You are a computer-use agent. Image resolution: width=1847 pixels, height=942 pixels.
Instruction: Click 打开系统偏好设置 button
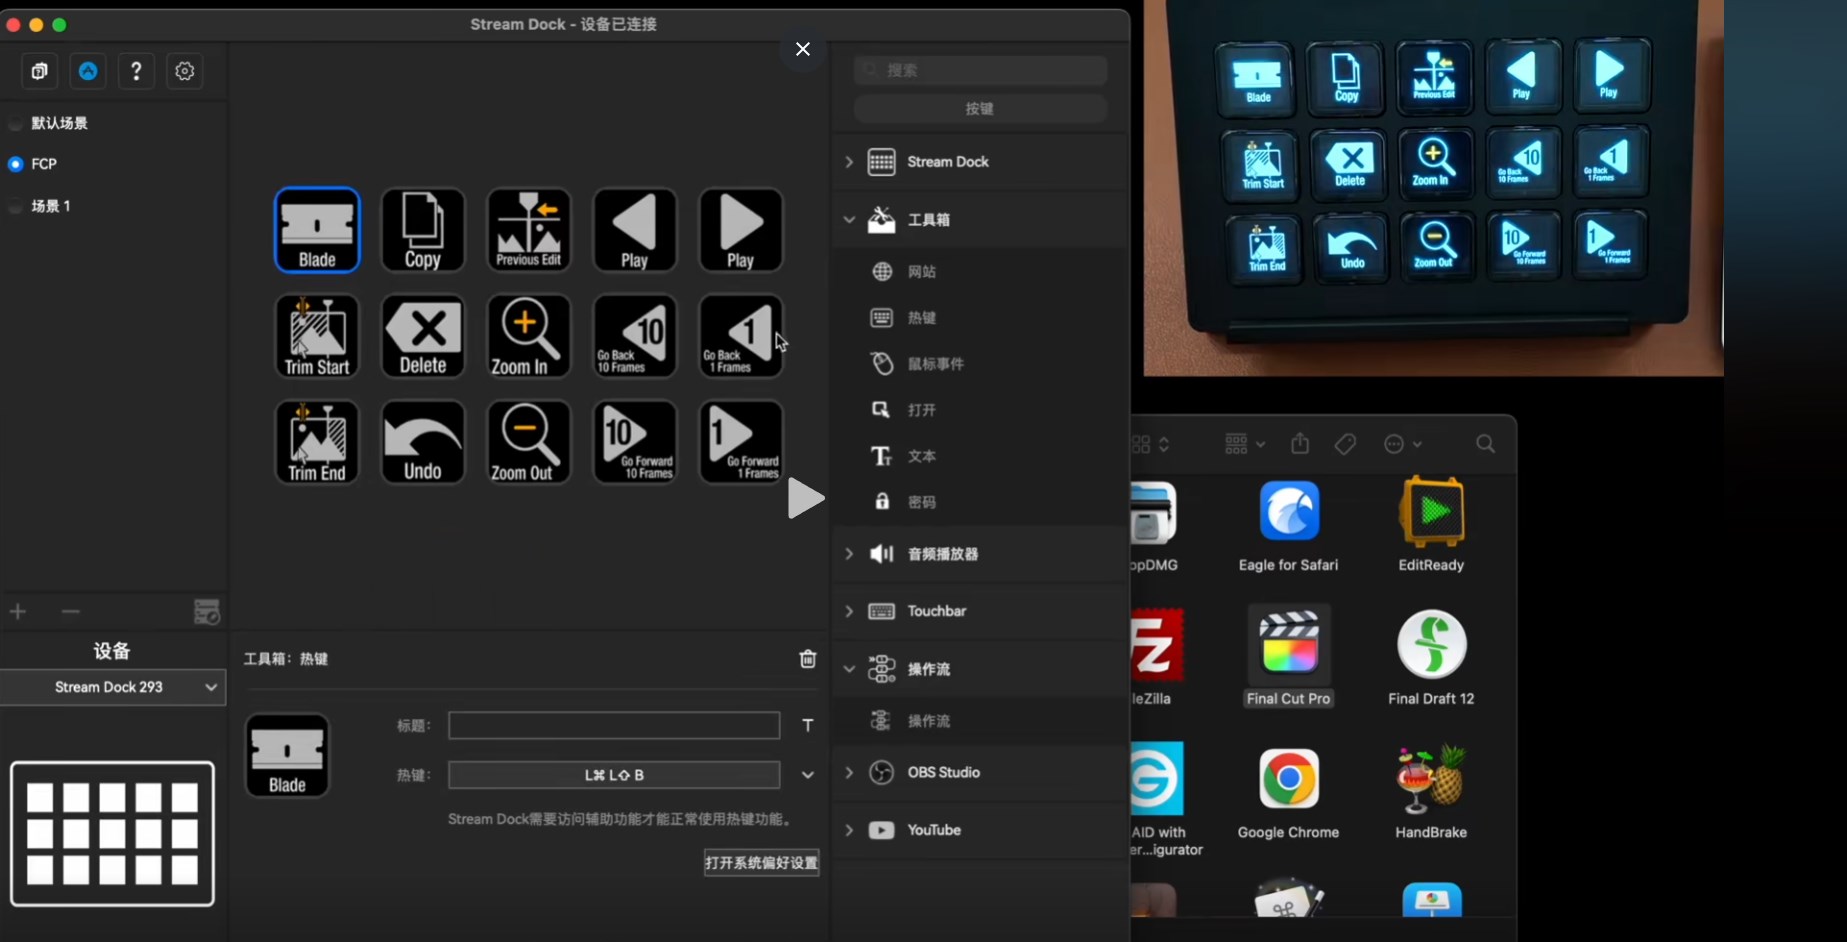pos(762,863)
